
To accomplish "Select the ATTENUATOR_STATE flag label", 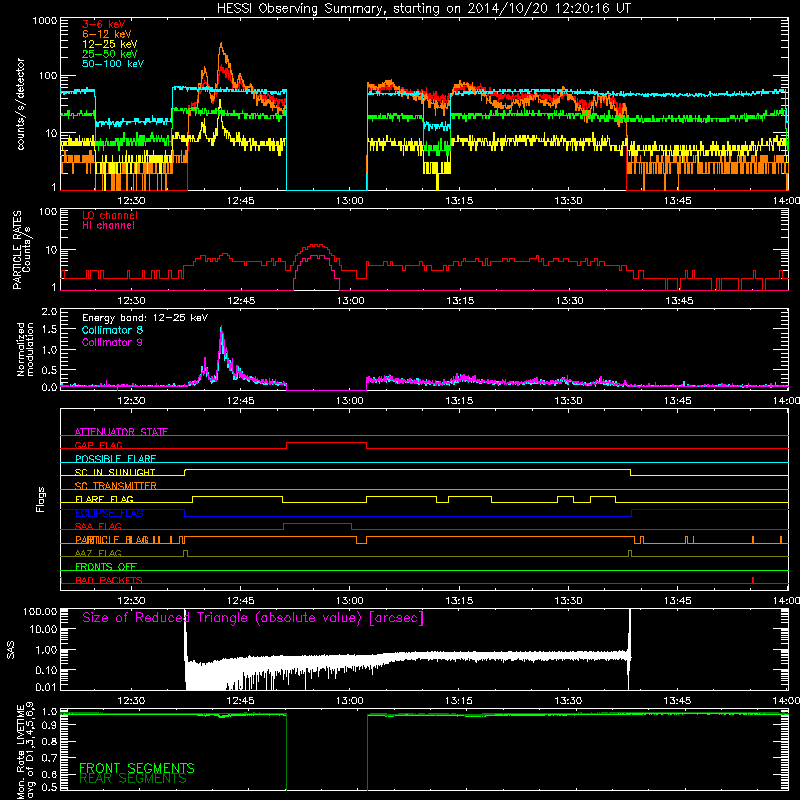I will 121,432.
